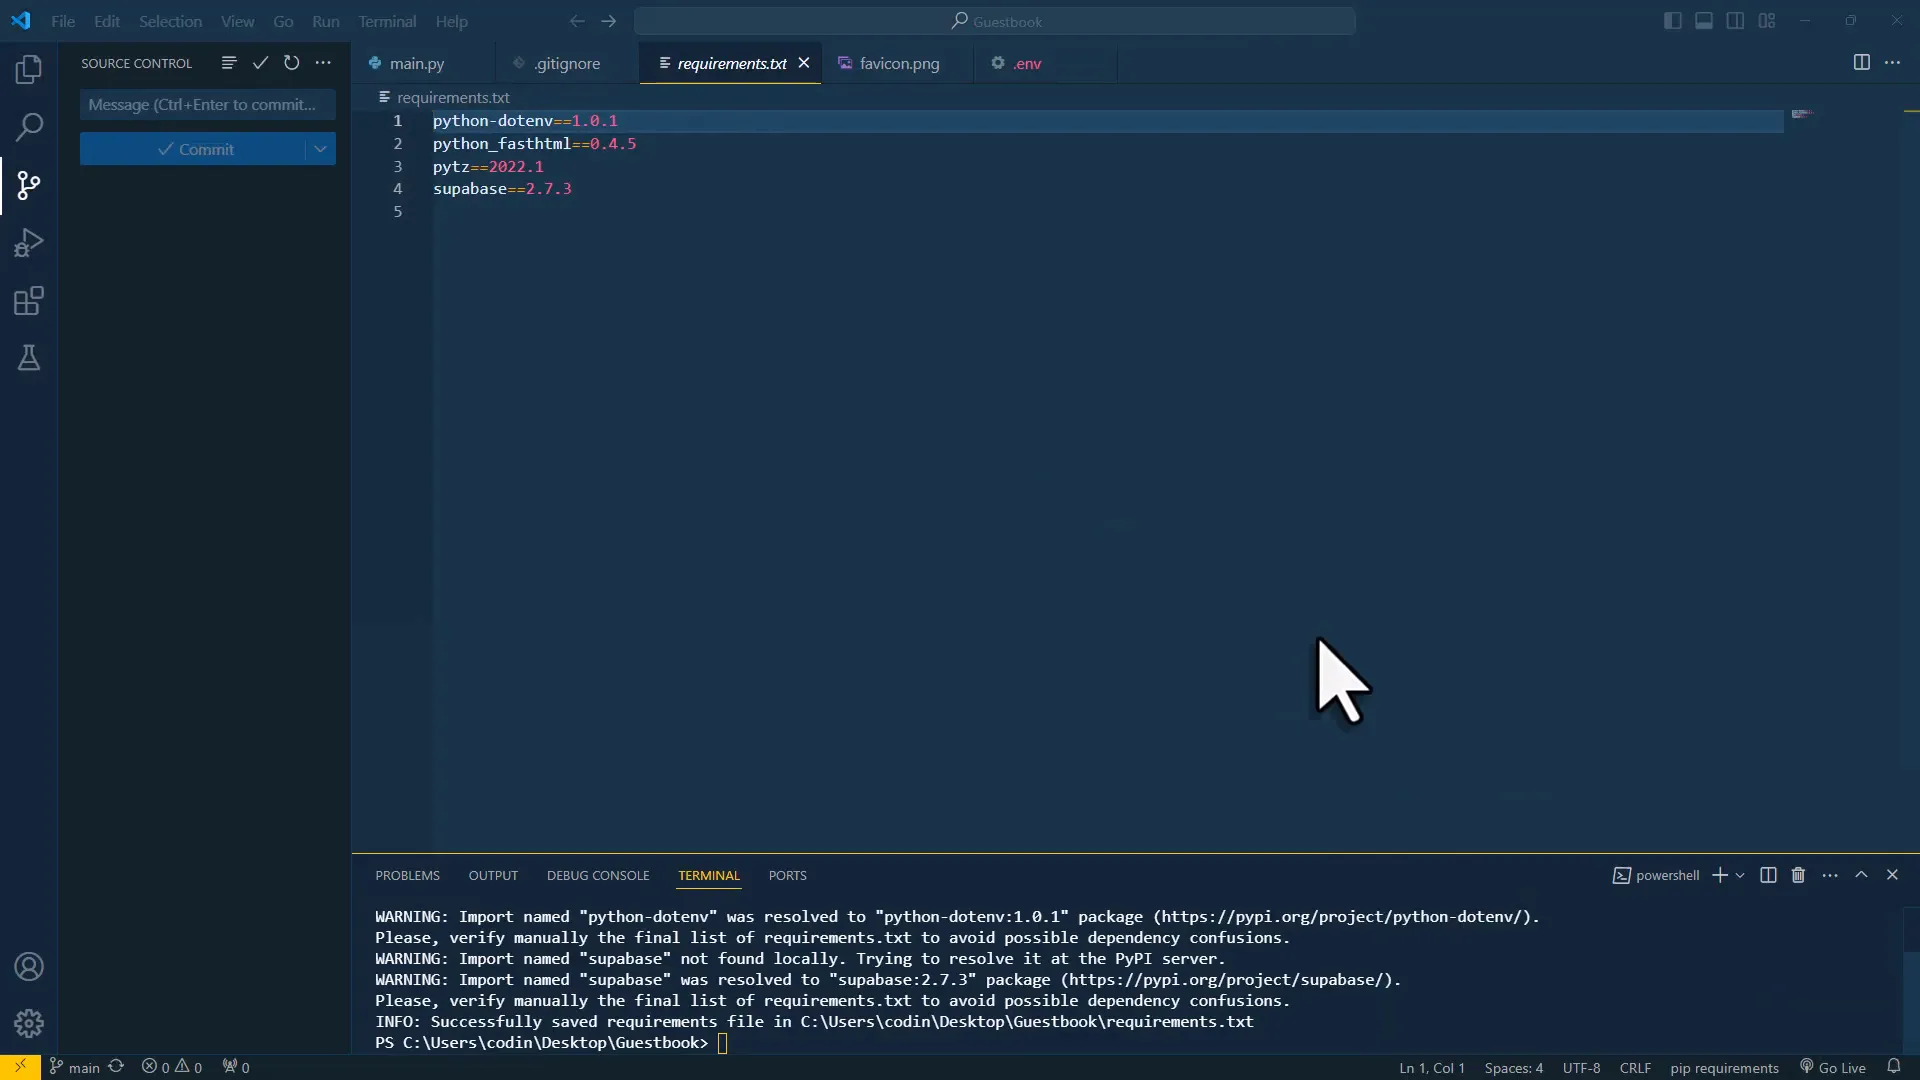1920x1080 pixels.
Task: Open the new terminal launch profile dropdown
Action: click(1740, 875)
